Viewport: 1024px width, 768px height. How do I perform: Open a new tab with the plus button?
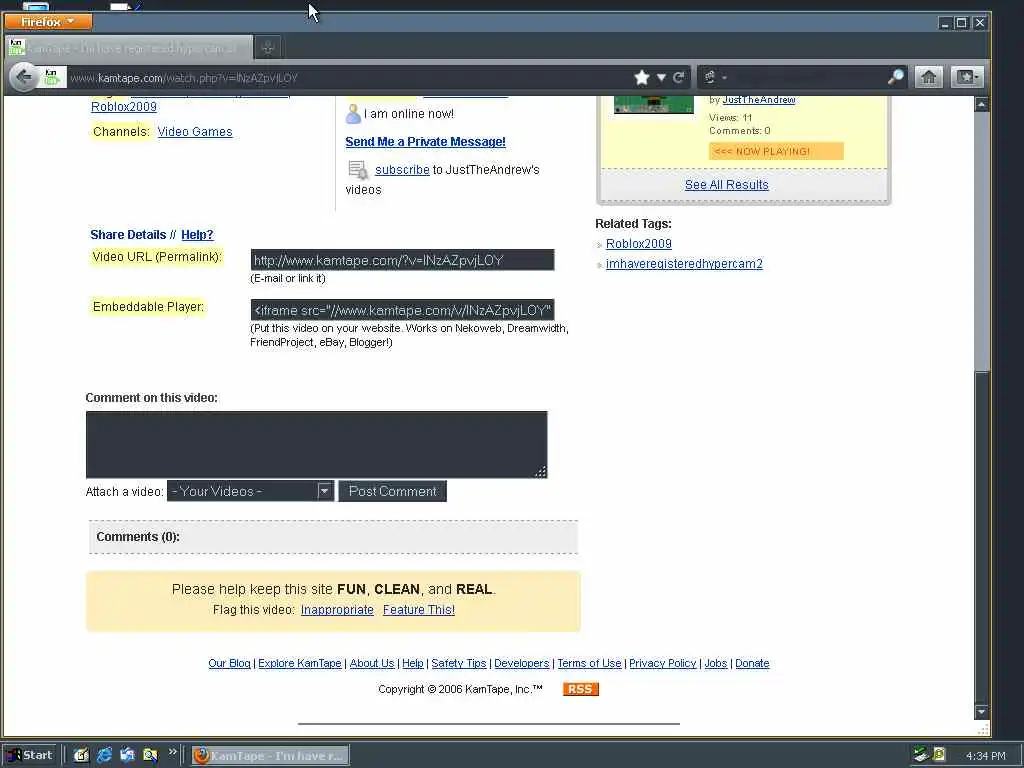[x=268, y=47]
